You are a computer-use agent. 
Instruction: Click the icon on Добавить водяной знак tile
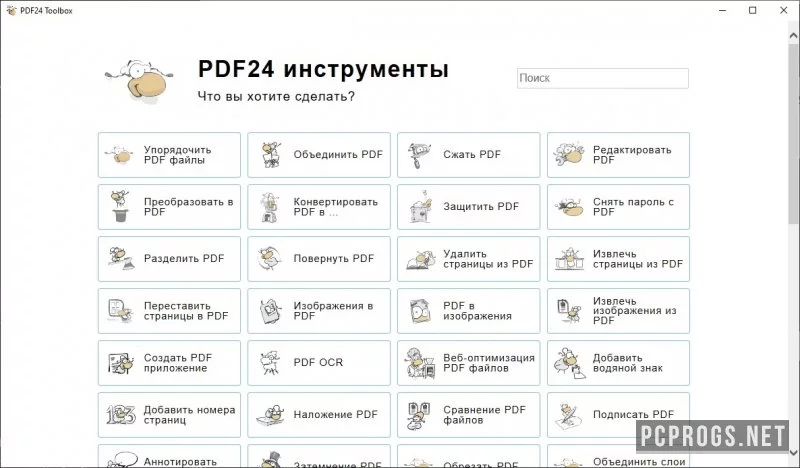coord(569,363)
